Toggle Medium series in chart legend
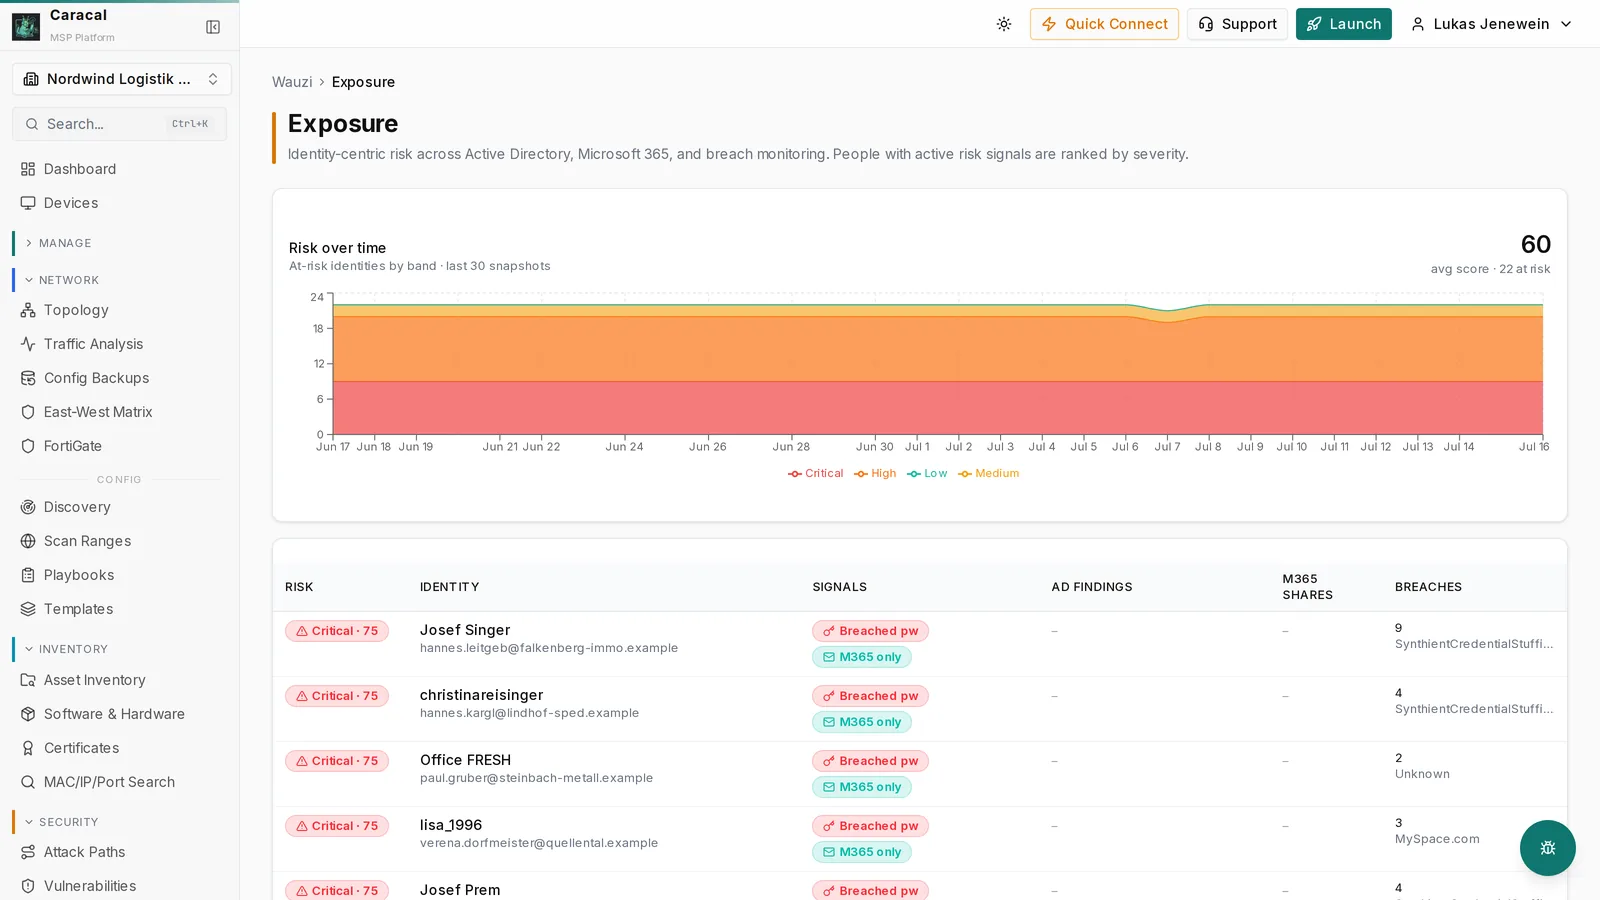Viewport: 1600px width, 900px height. [x=989, y=474]
